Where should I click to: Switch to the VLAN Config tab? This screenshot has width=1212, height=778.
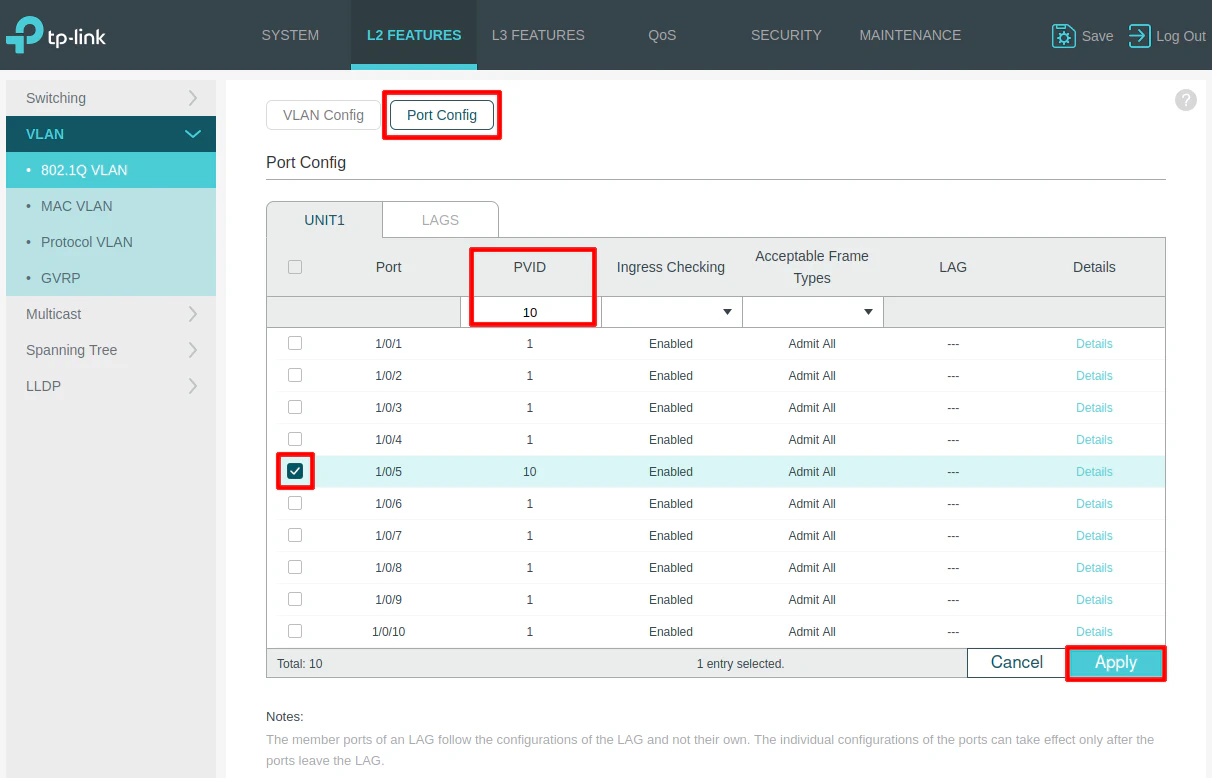(x=323, y=115)
